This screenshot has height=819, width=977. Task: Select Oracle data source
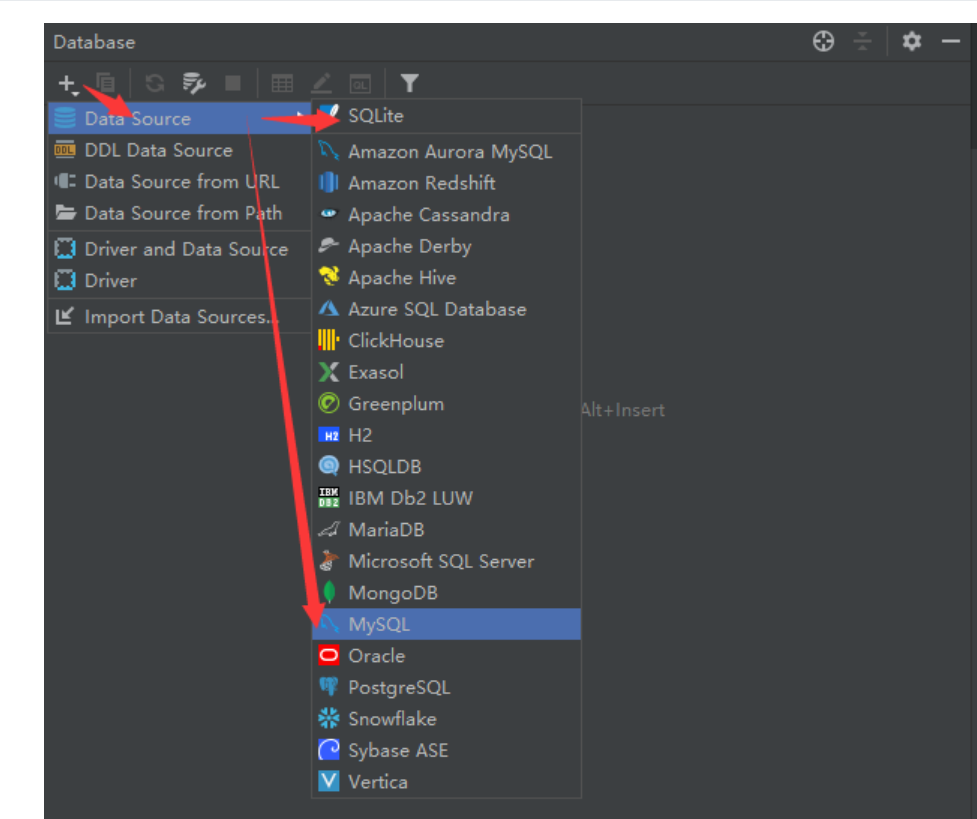pos(446,656)
